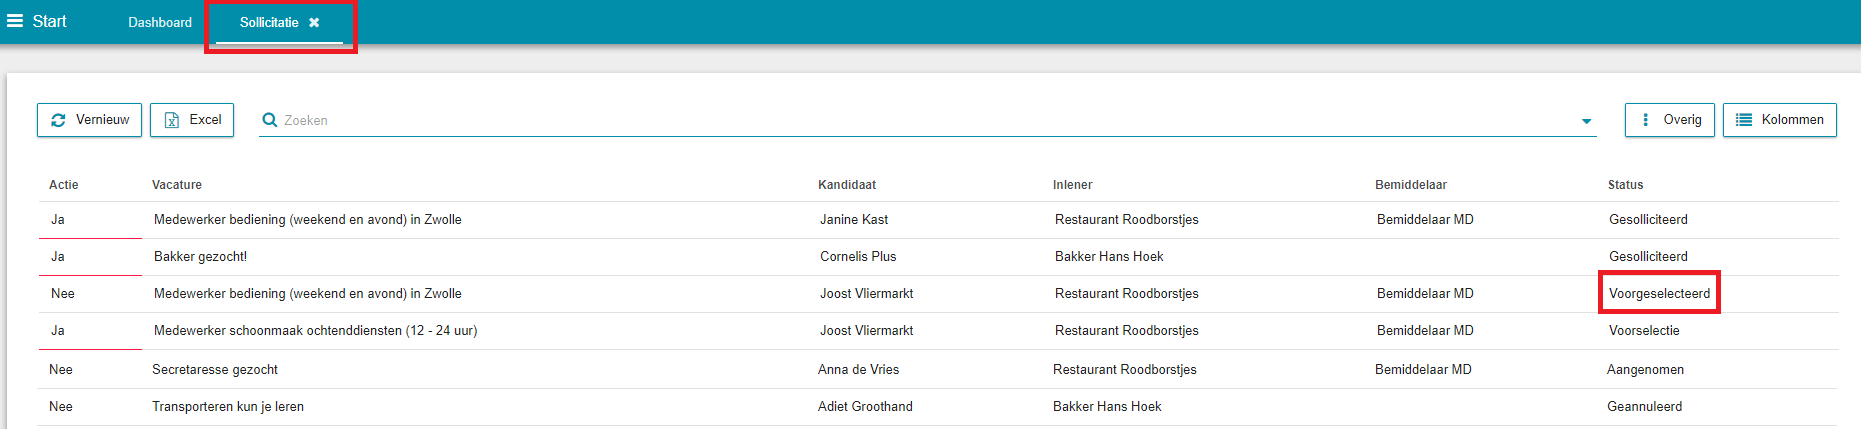Click the refresh icon on Vernieuw
Viewport: 1861px width, 429px height.
pos(58,120)
